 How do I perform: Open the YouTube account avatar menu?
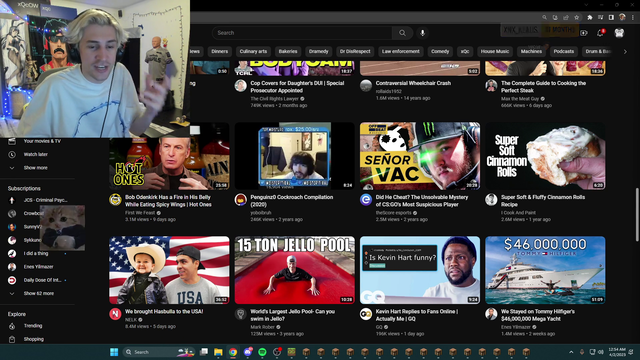619,33
